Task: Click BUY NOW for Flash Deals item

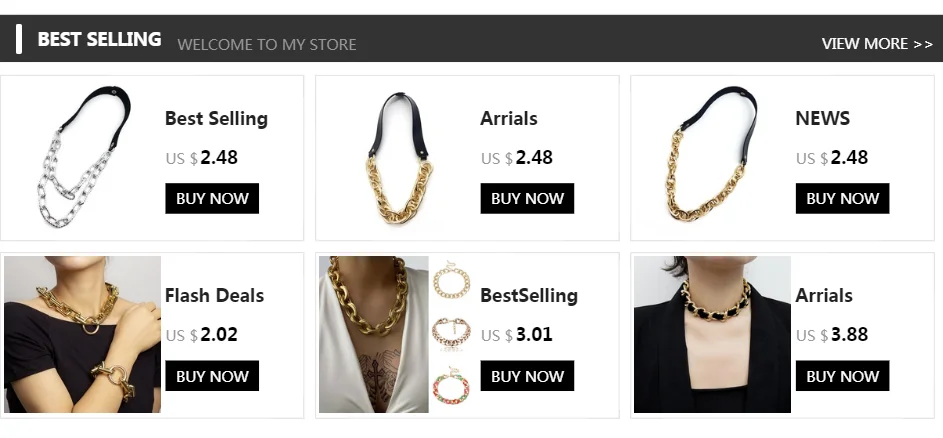Action: 212,376
